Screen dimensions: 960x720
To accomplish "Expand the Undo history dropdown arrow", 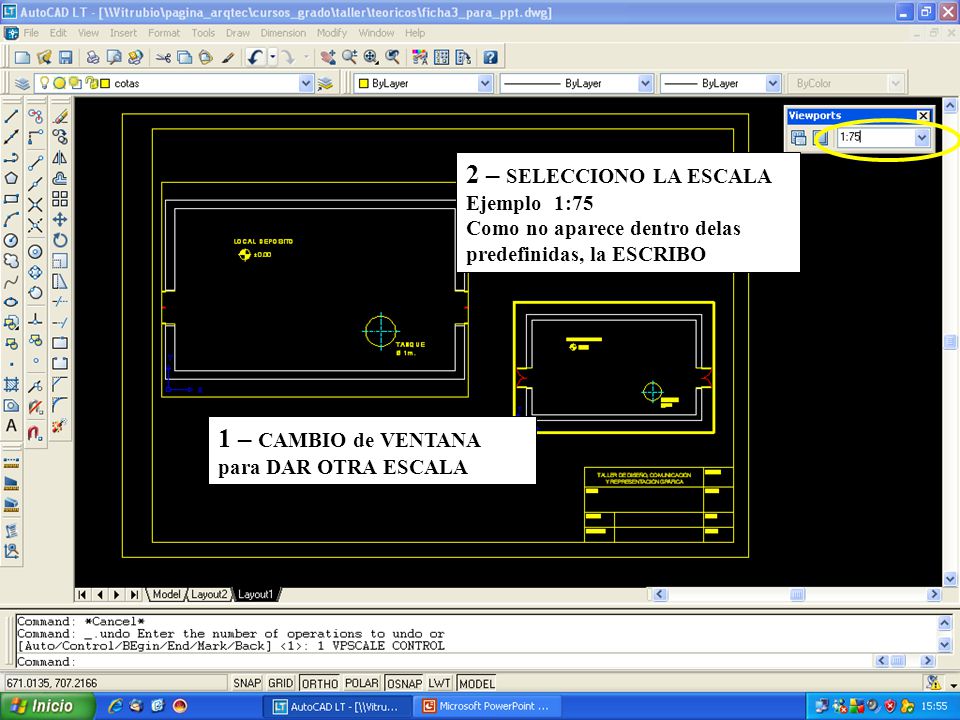I will (x=273, y=58).
